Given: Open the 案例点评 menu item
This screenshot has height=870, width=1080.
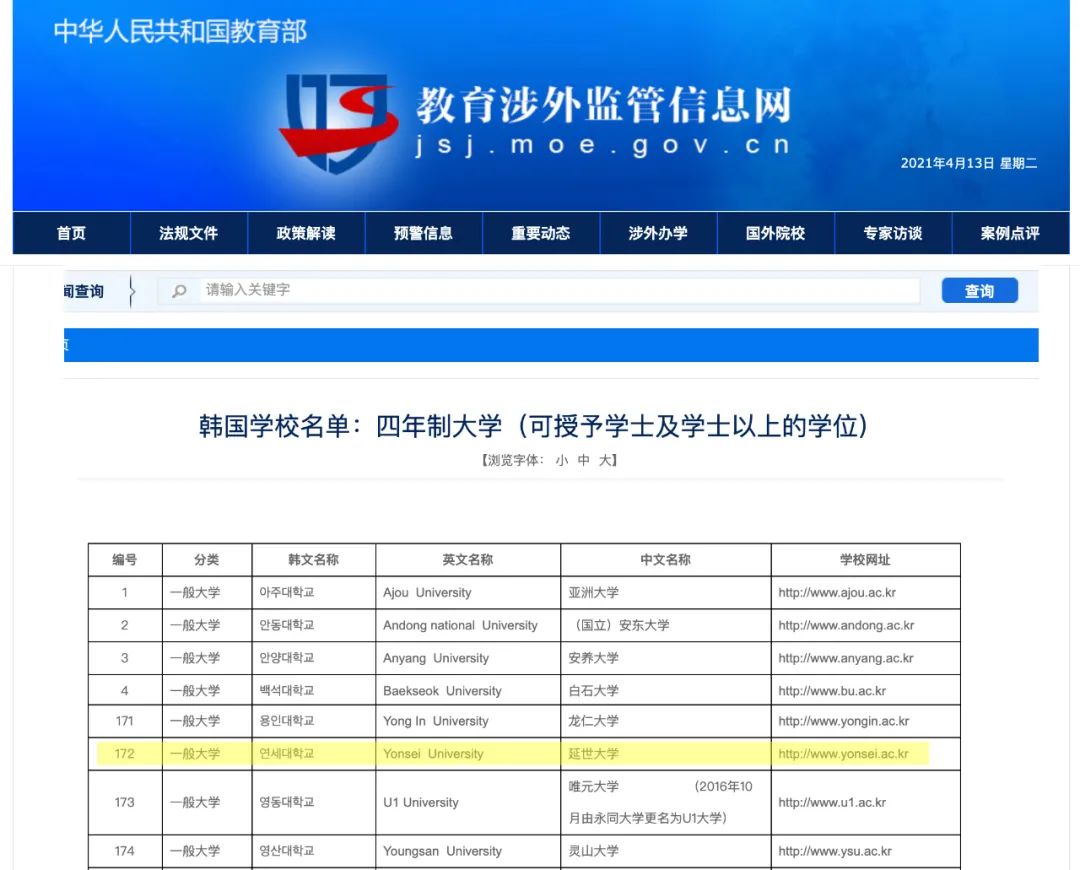Looking at the screenshot, I should pos(1010,233).
